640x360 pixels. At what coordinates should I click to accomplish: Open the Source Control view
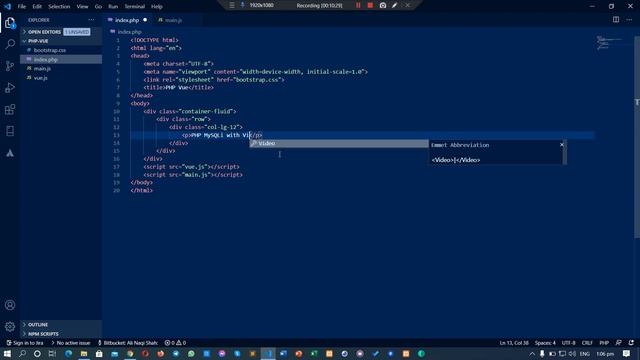(10, 66)
